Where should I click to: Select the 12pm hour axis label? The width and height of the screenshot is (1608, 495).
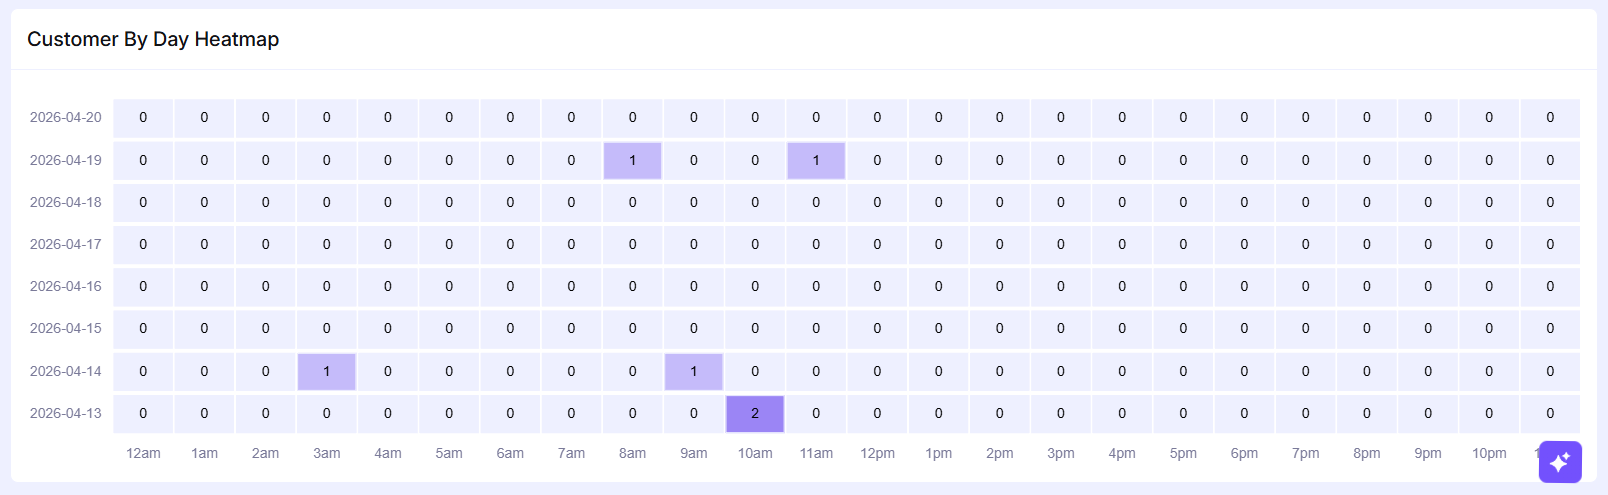877,454
